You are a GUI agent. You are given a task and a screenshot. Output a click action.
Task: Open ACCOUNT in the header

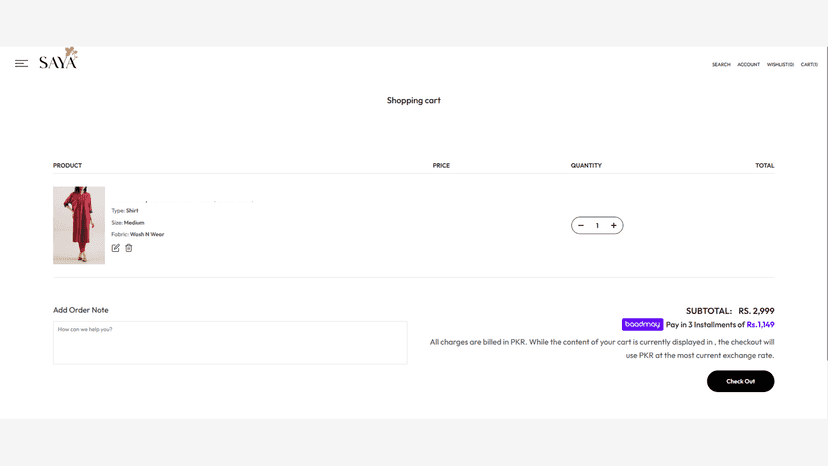pyautogui.click(x=748, y=64)
